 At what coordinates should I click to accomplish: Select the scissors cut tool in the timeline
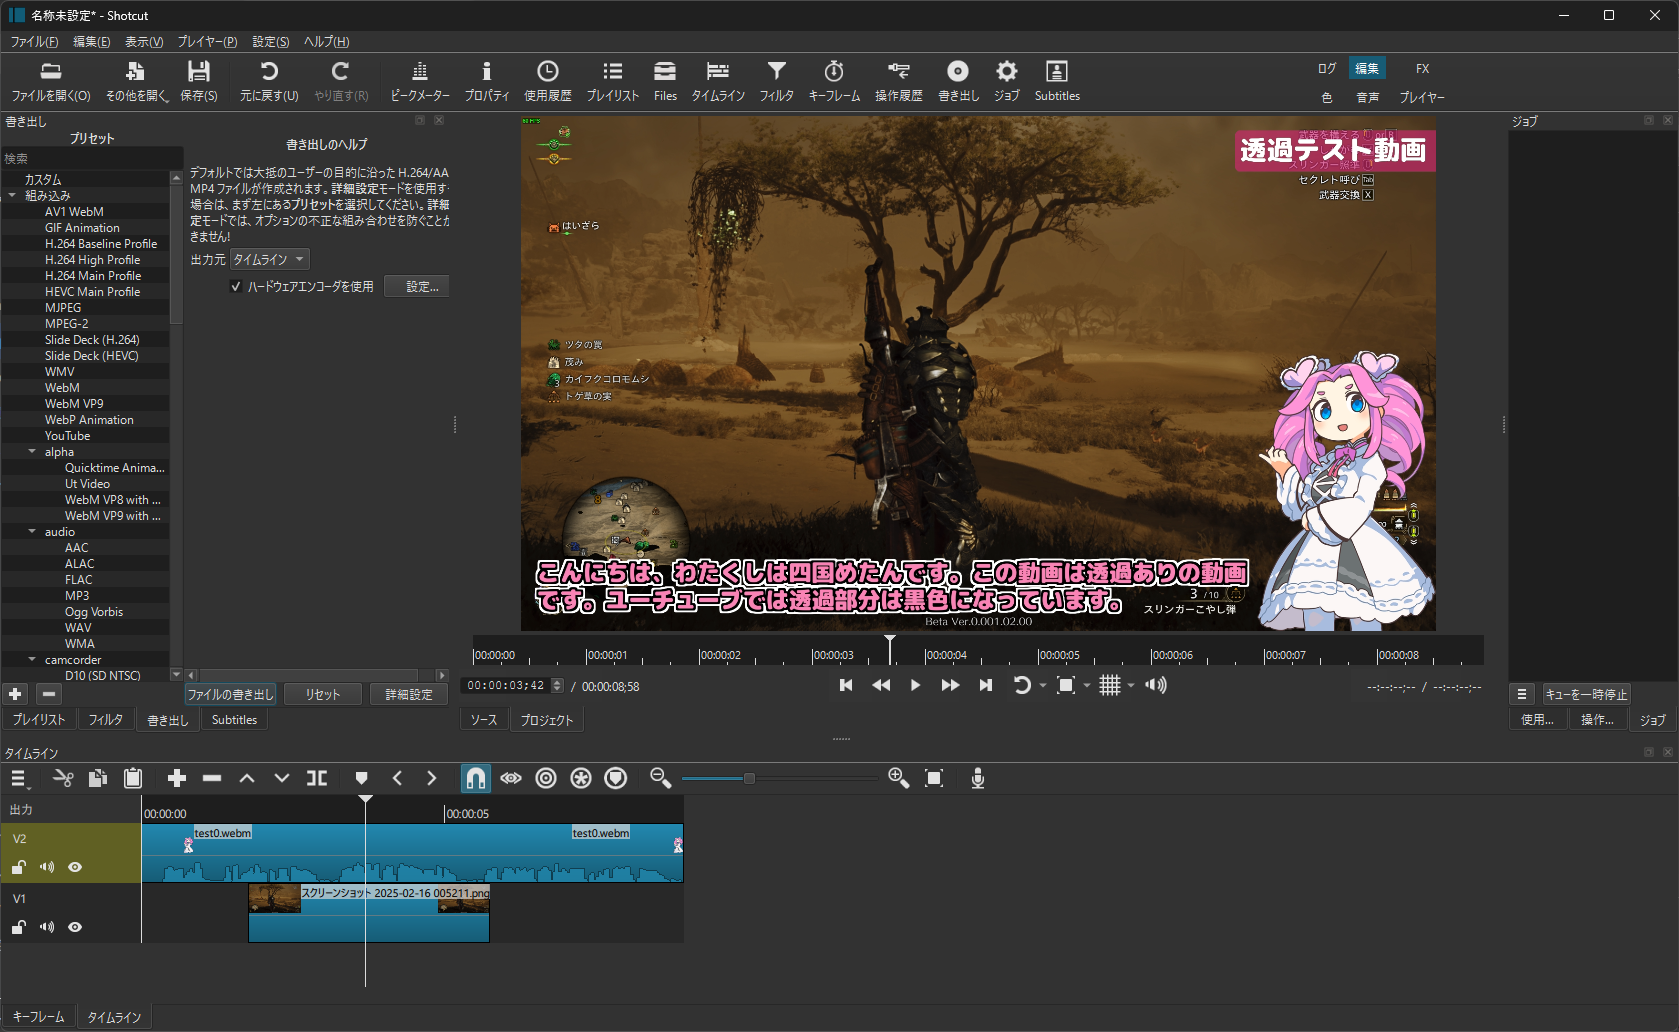(x=63, y=778)
